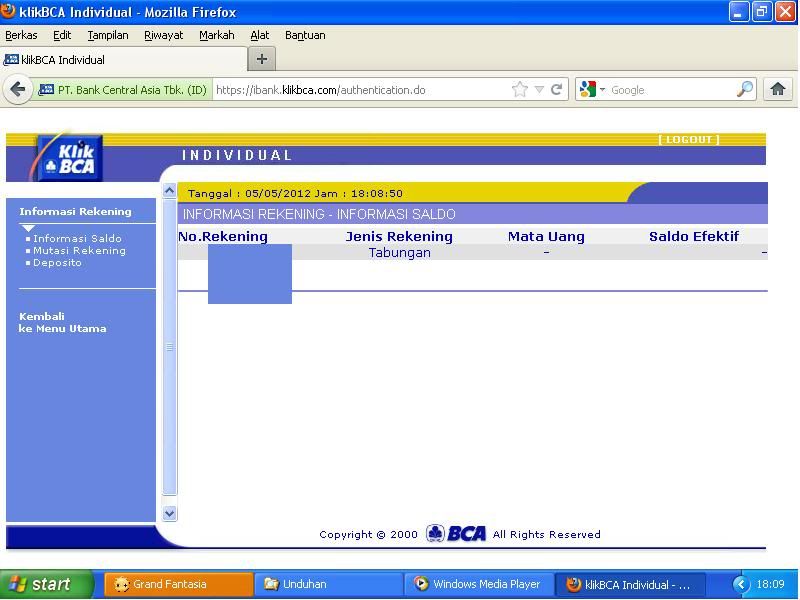Open the Alat menu
800x600 pixels.
click(260, 35)
